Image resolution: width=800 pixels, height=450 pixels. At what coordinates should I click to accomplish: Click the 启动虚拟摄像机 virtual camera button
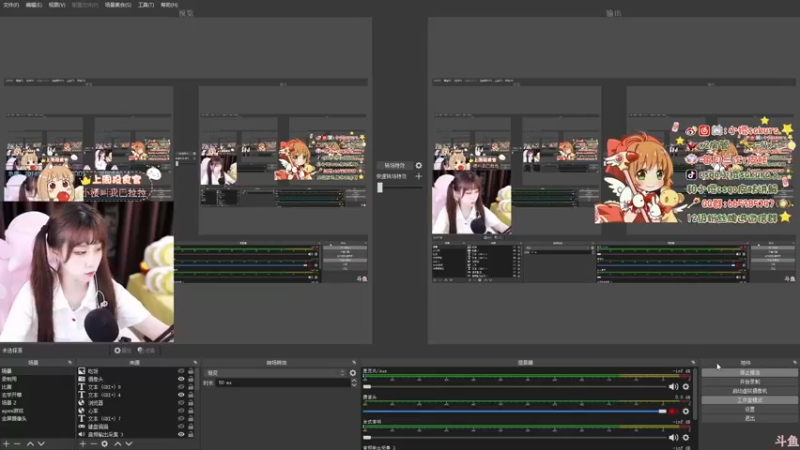(x=749, y=391)
